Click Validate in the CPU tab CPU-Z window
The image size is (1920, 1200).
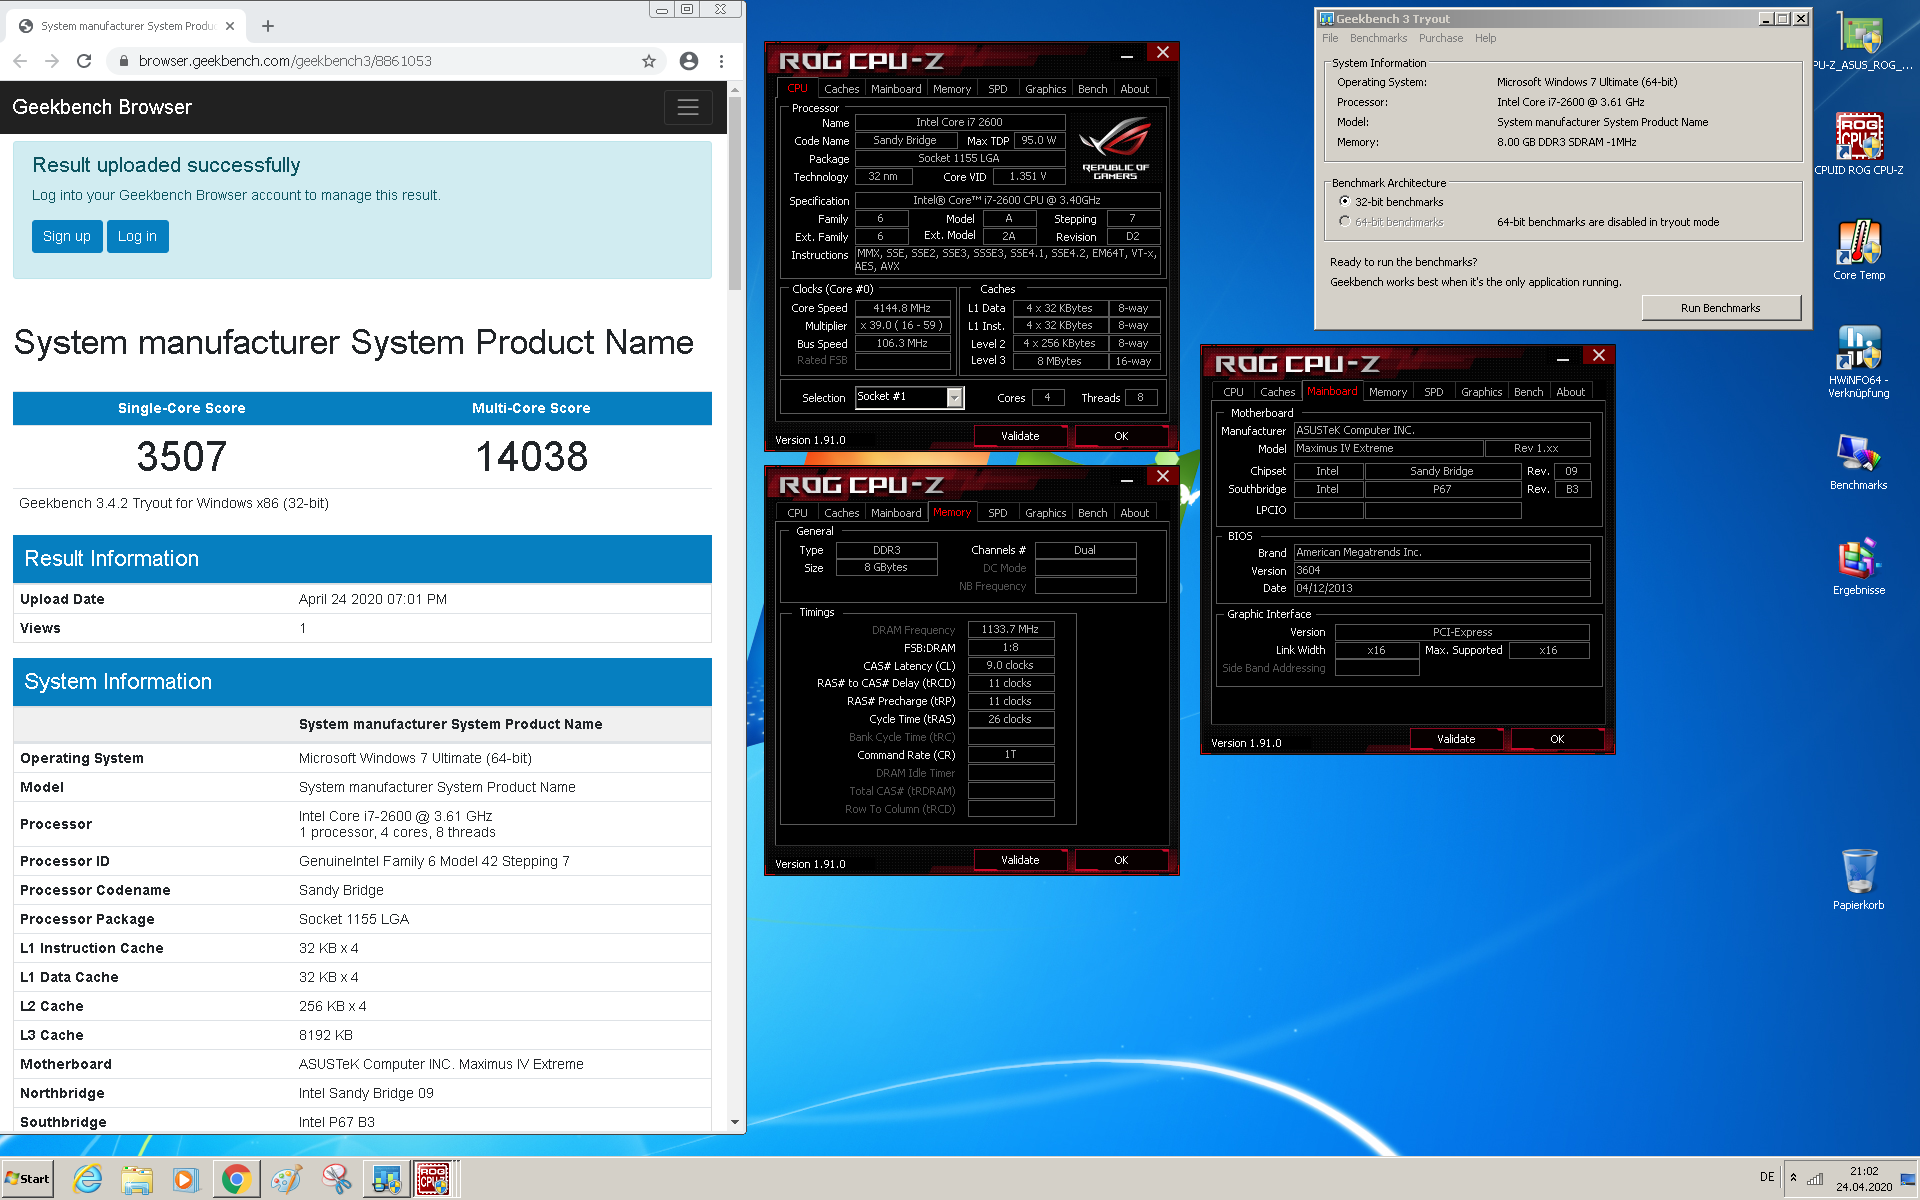[x=1020, y=436]
